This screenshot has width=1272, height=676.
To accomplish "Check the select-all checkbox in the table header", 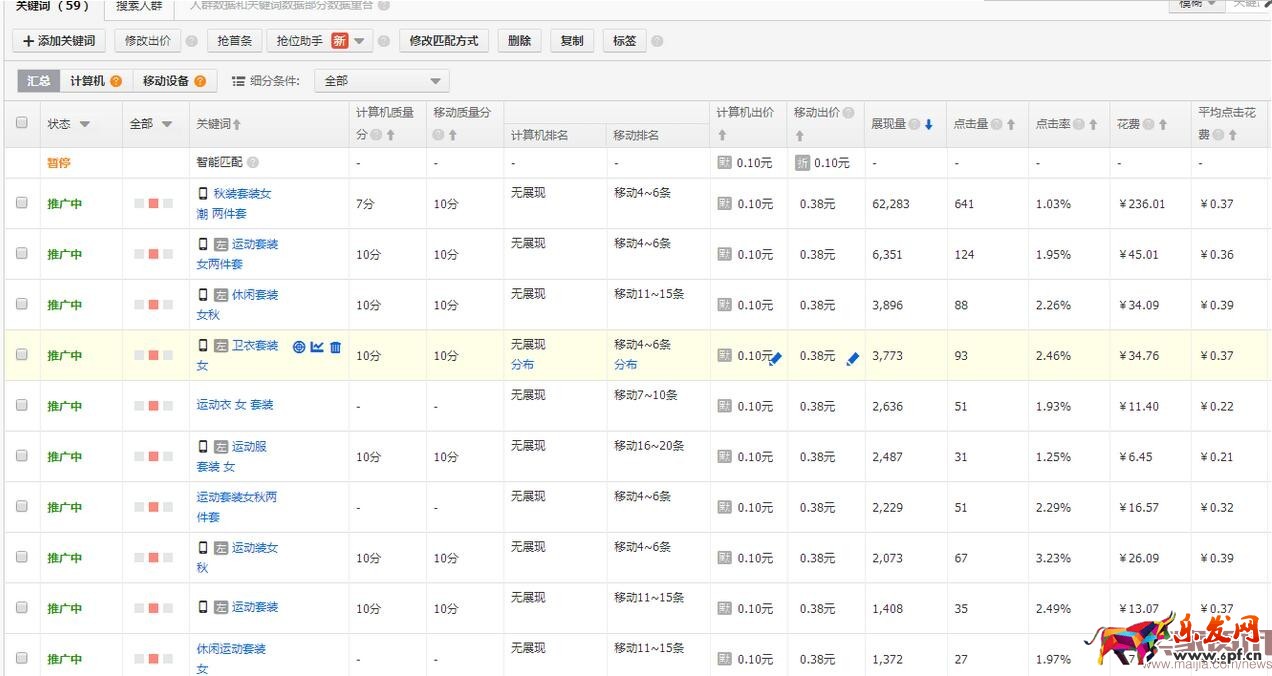I will click(22, 122).
